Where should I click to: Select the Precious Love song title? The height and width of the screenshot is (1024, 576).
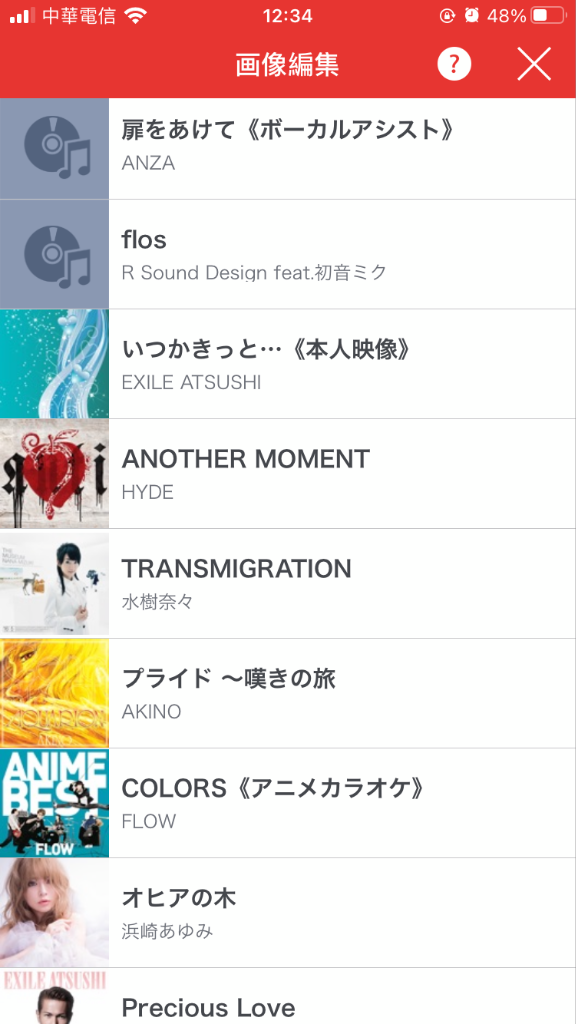(208, 1007)
